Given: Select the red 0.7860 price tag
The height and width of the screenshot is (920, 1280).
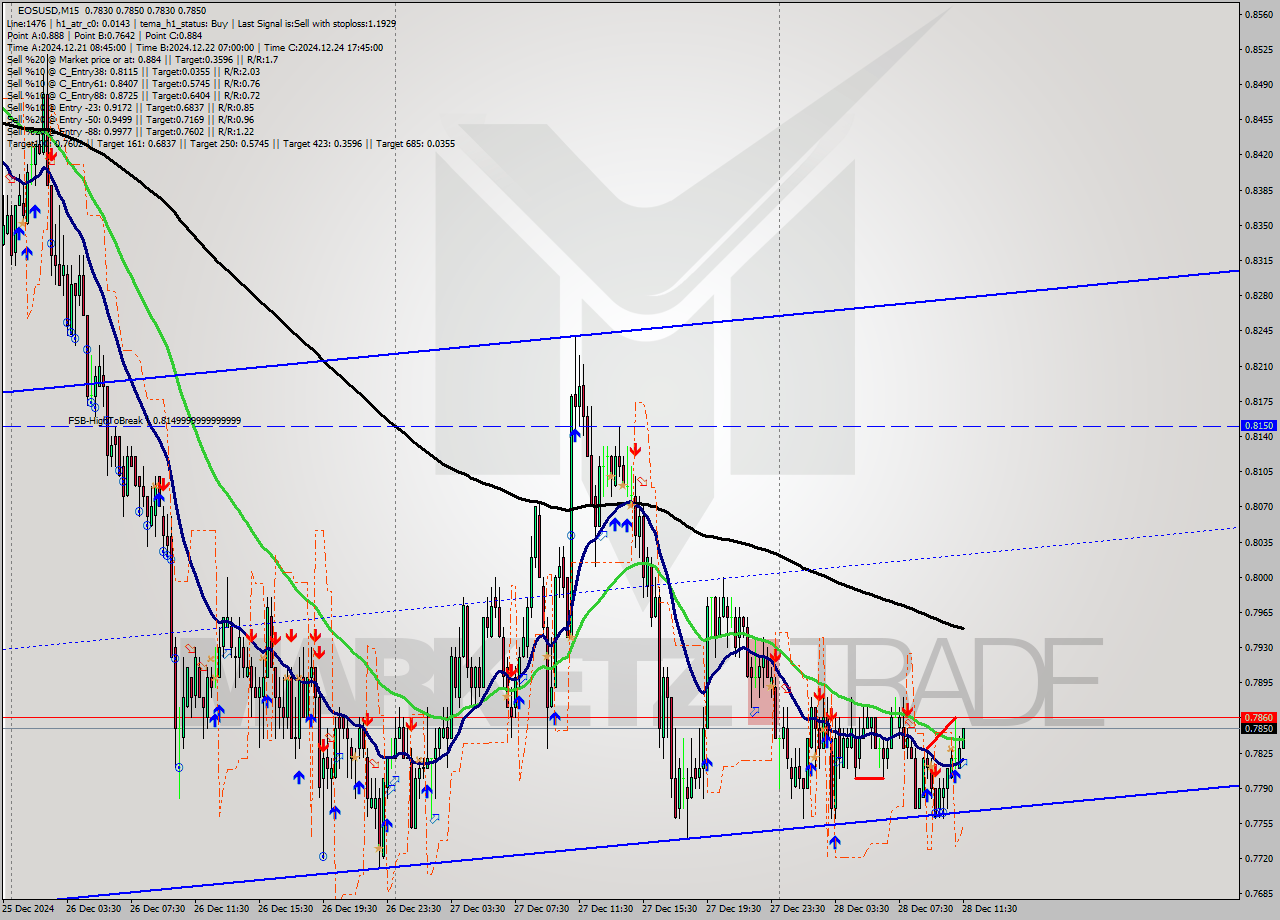Looking at the screenshot, I should (1258, 718).
